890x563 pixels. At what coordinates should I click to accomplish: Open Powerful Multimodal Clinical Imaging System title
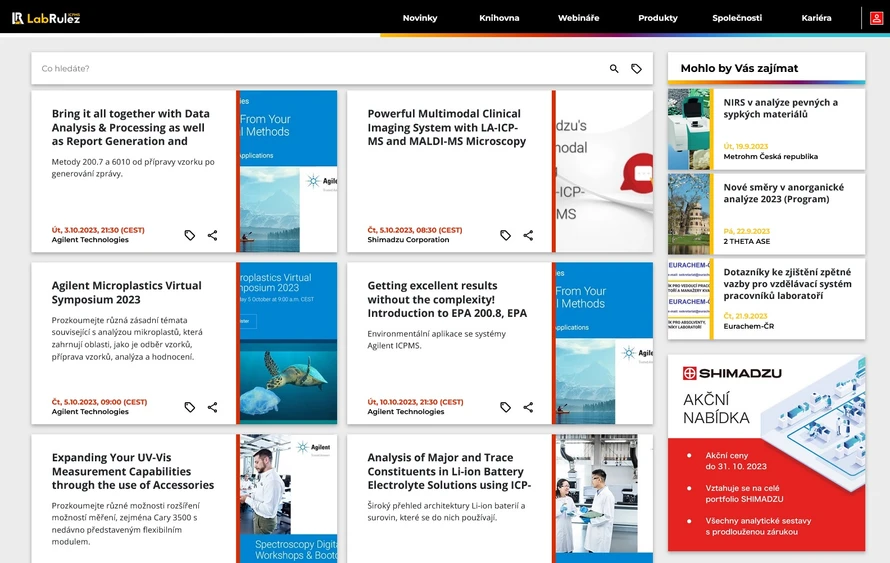[447, 128]
